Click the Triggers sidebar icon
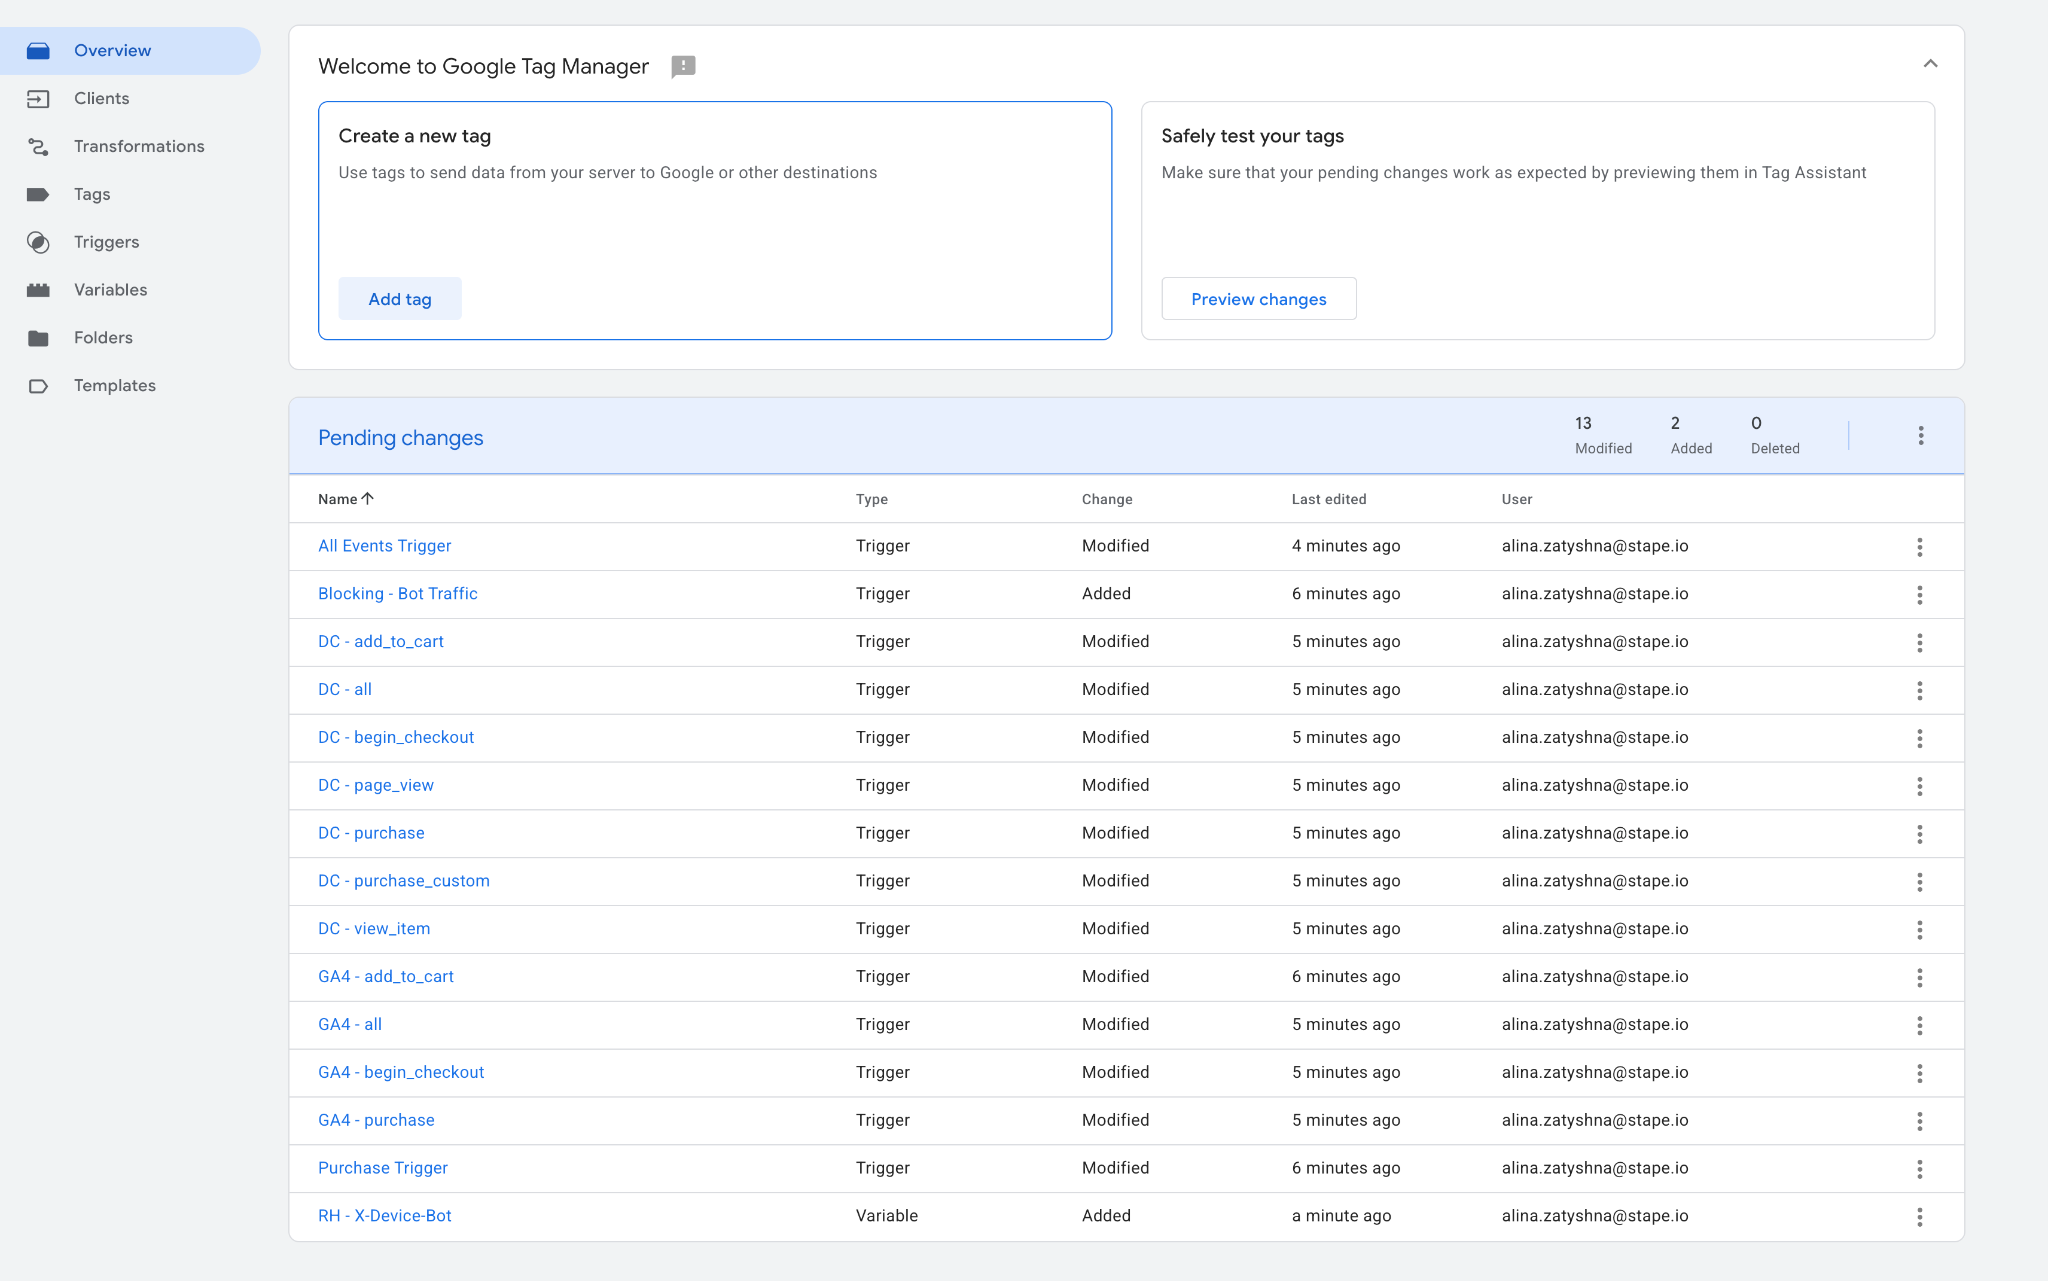Image resolution: width=2048 pixels, height=1281 pixels. 38,242
